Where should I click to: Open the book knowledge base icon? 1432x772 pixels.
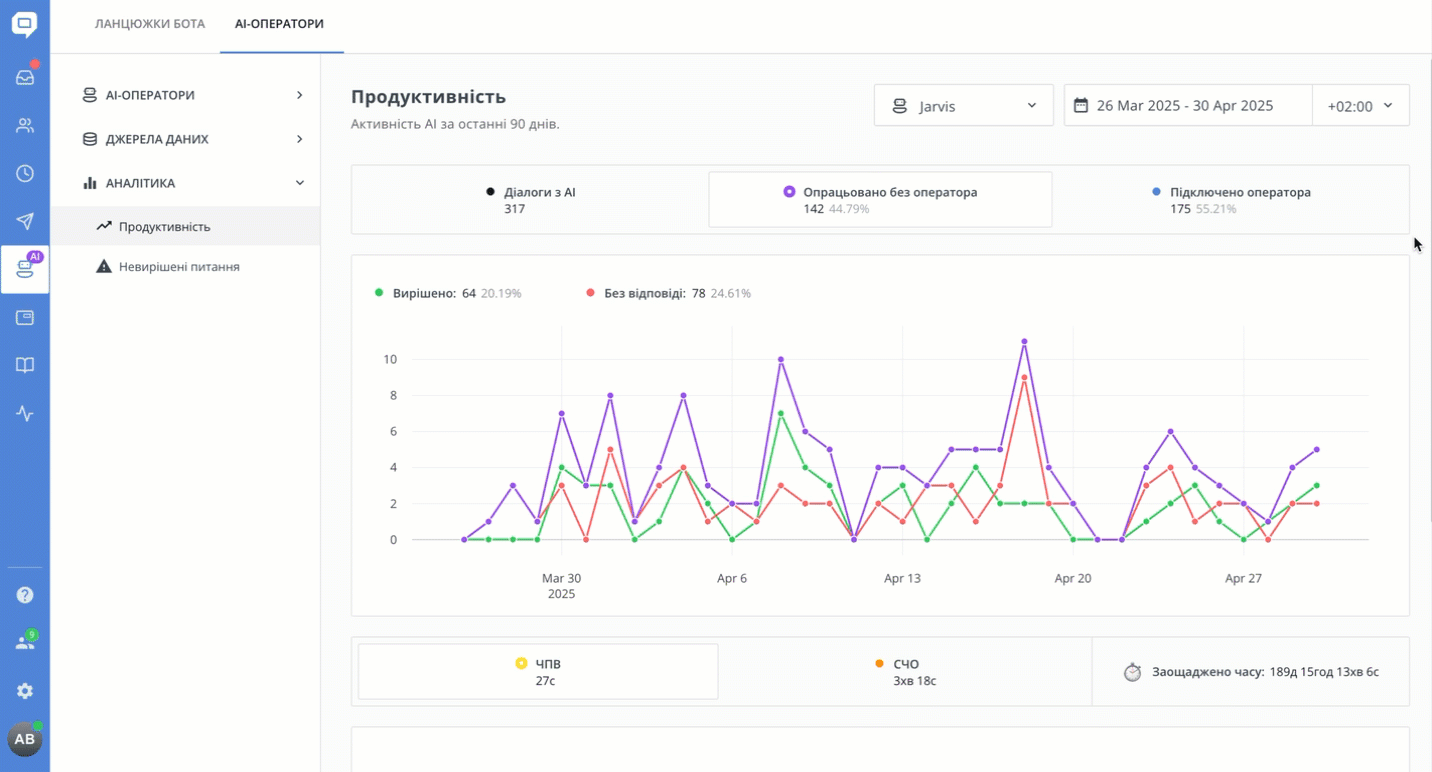[x=25, y=366]
